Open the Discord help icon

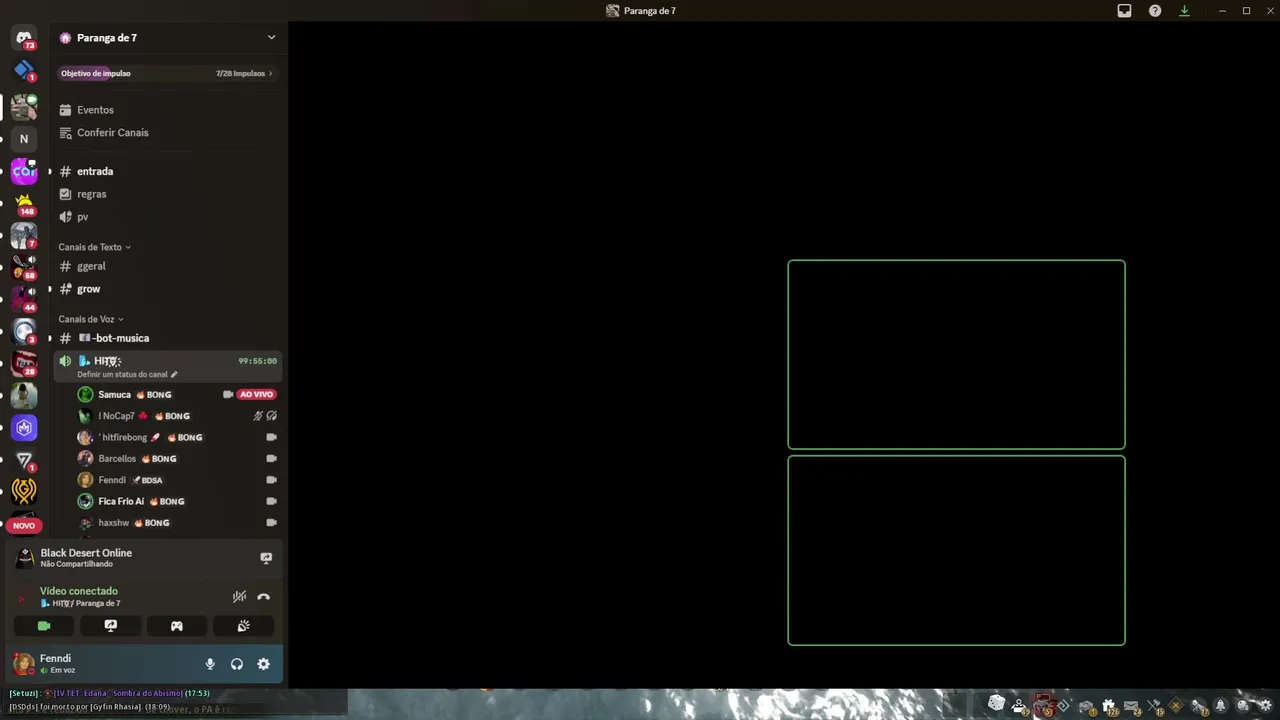coord(1155,11)
